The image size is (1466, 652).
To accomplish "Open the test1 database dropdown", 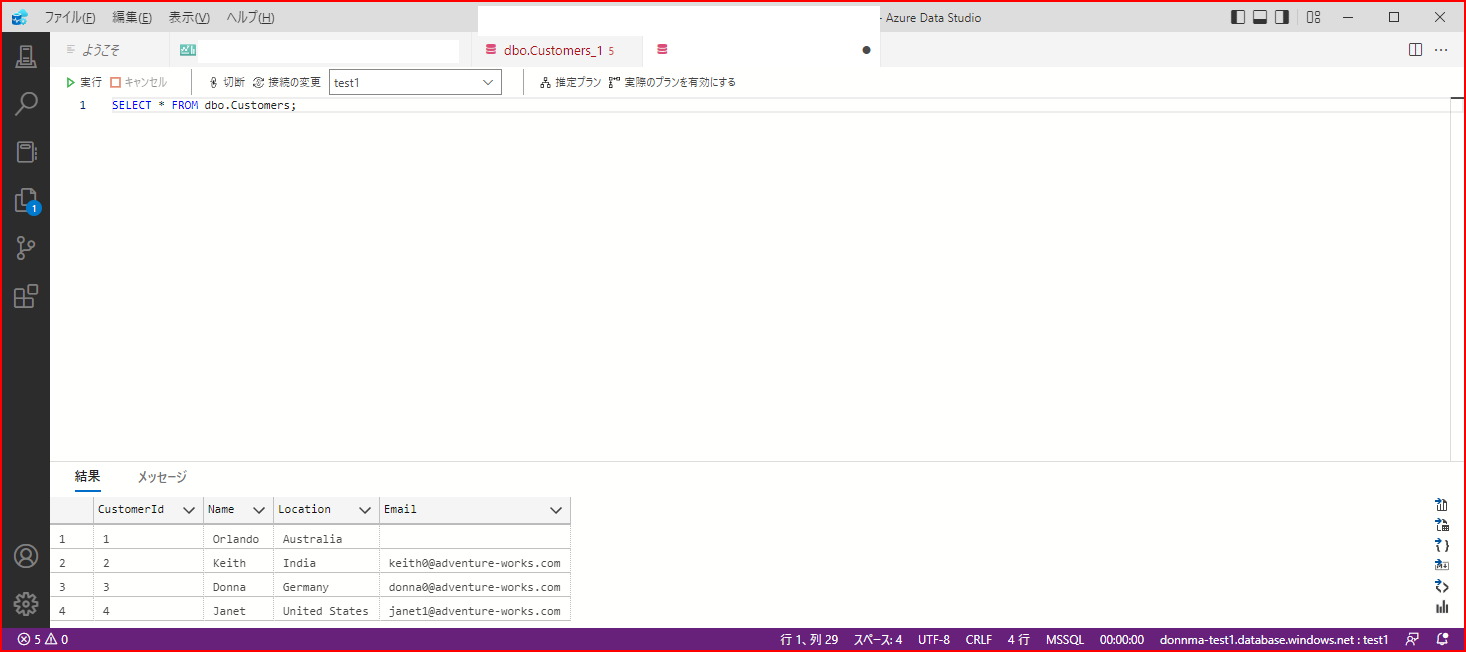I will click(x=415, y=82).
